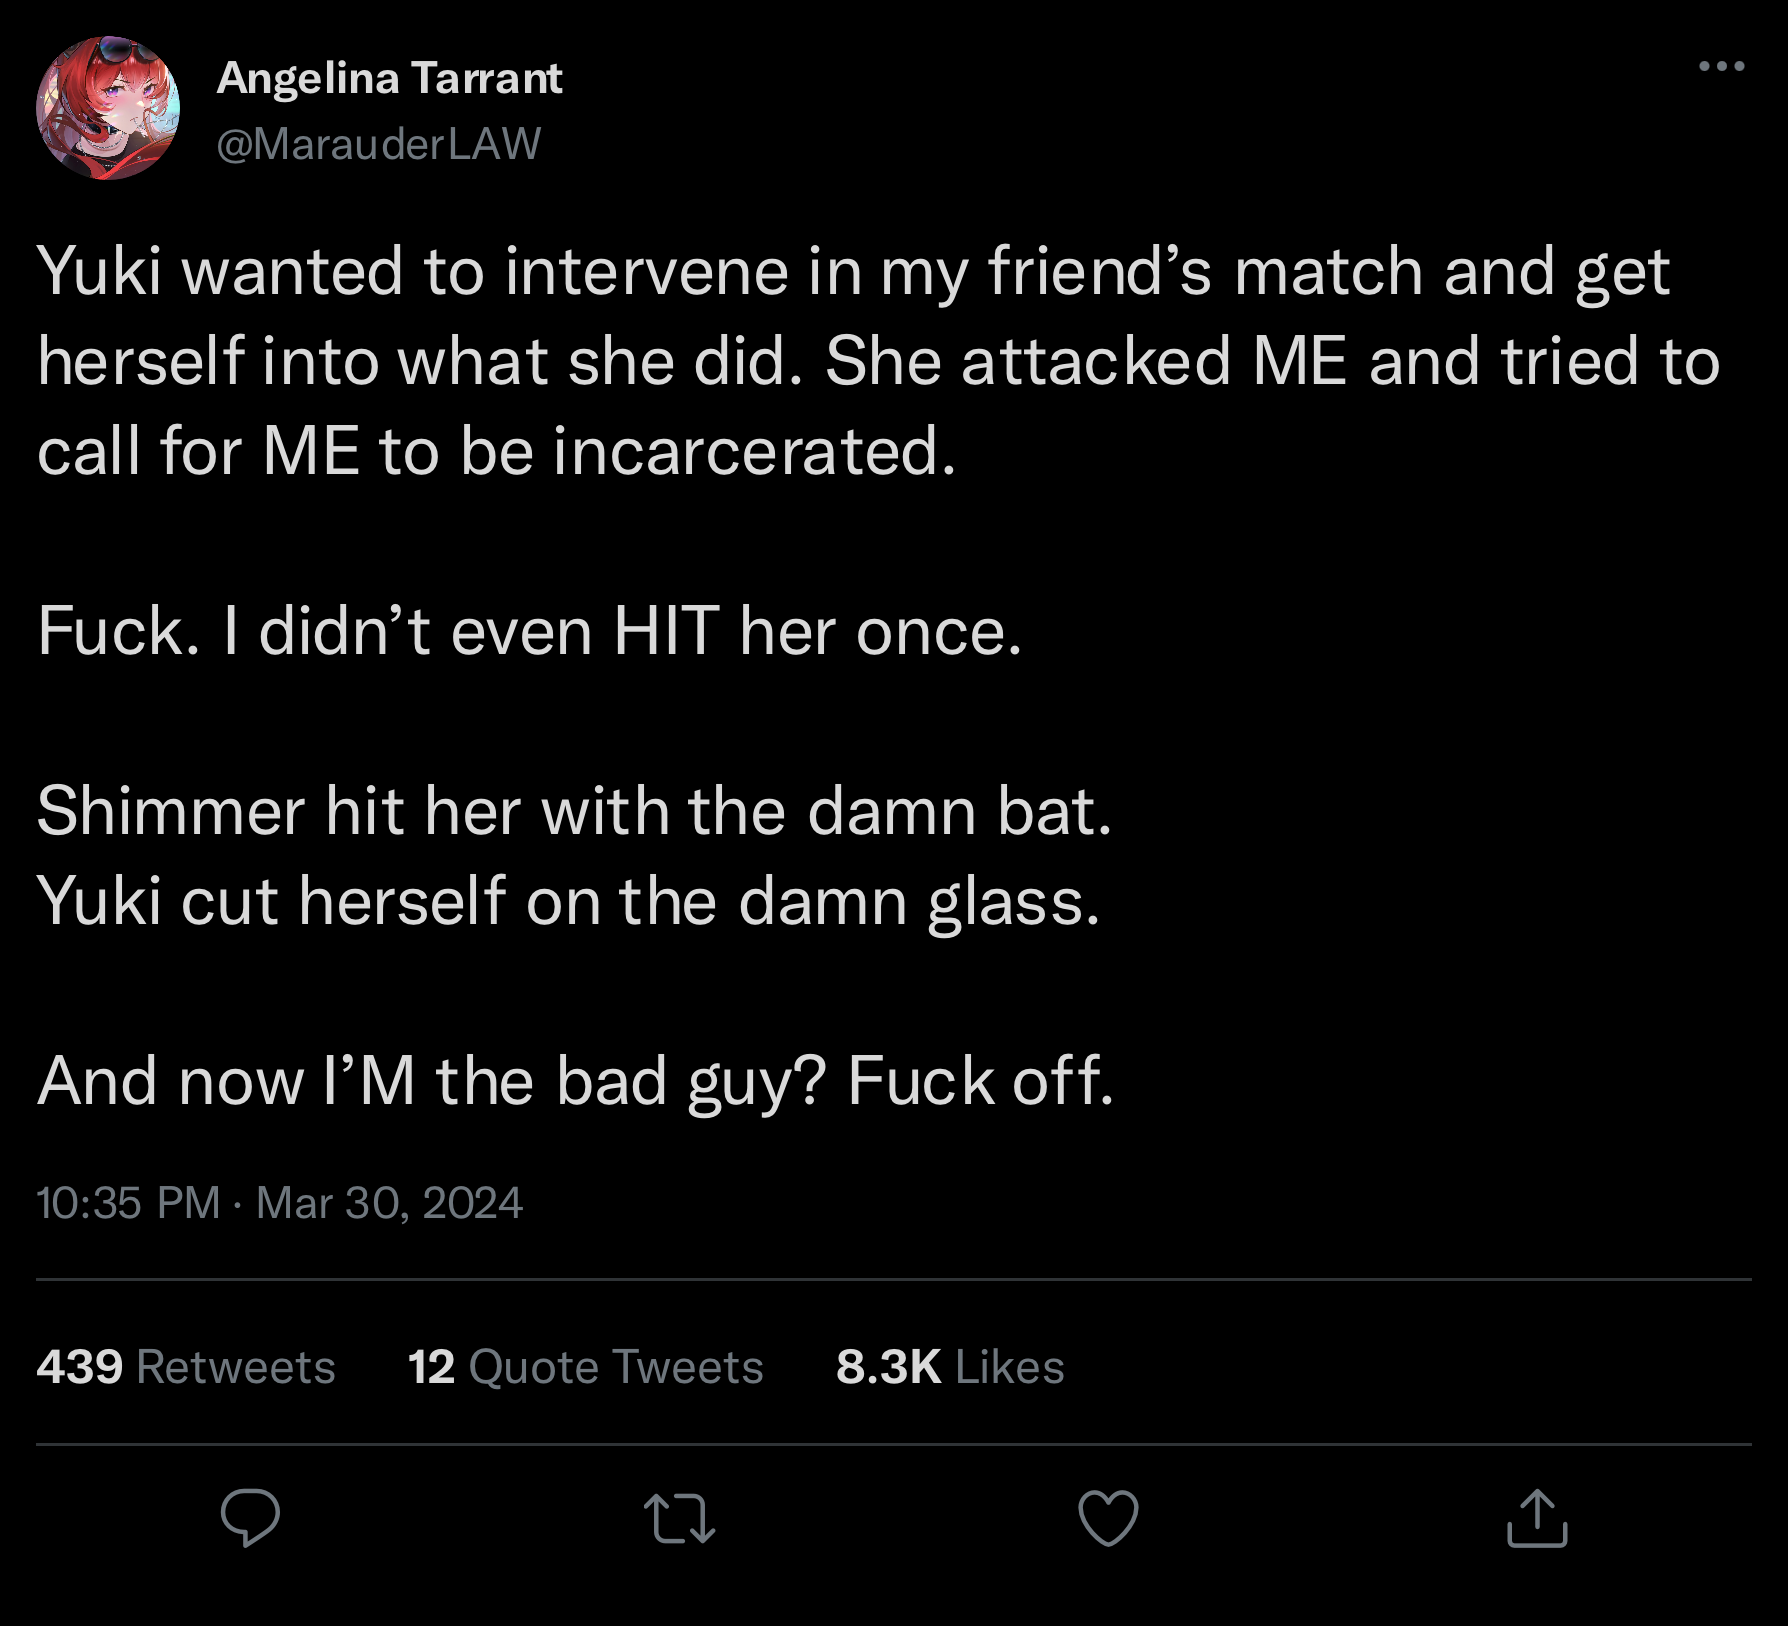
Task: Like the tweet with the heart icon
Action: pyautogui.click(x=1108, y=1517)
